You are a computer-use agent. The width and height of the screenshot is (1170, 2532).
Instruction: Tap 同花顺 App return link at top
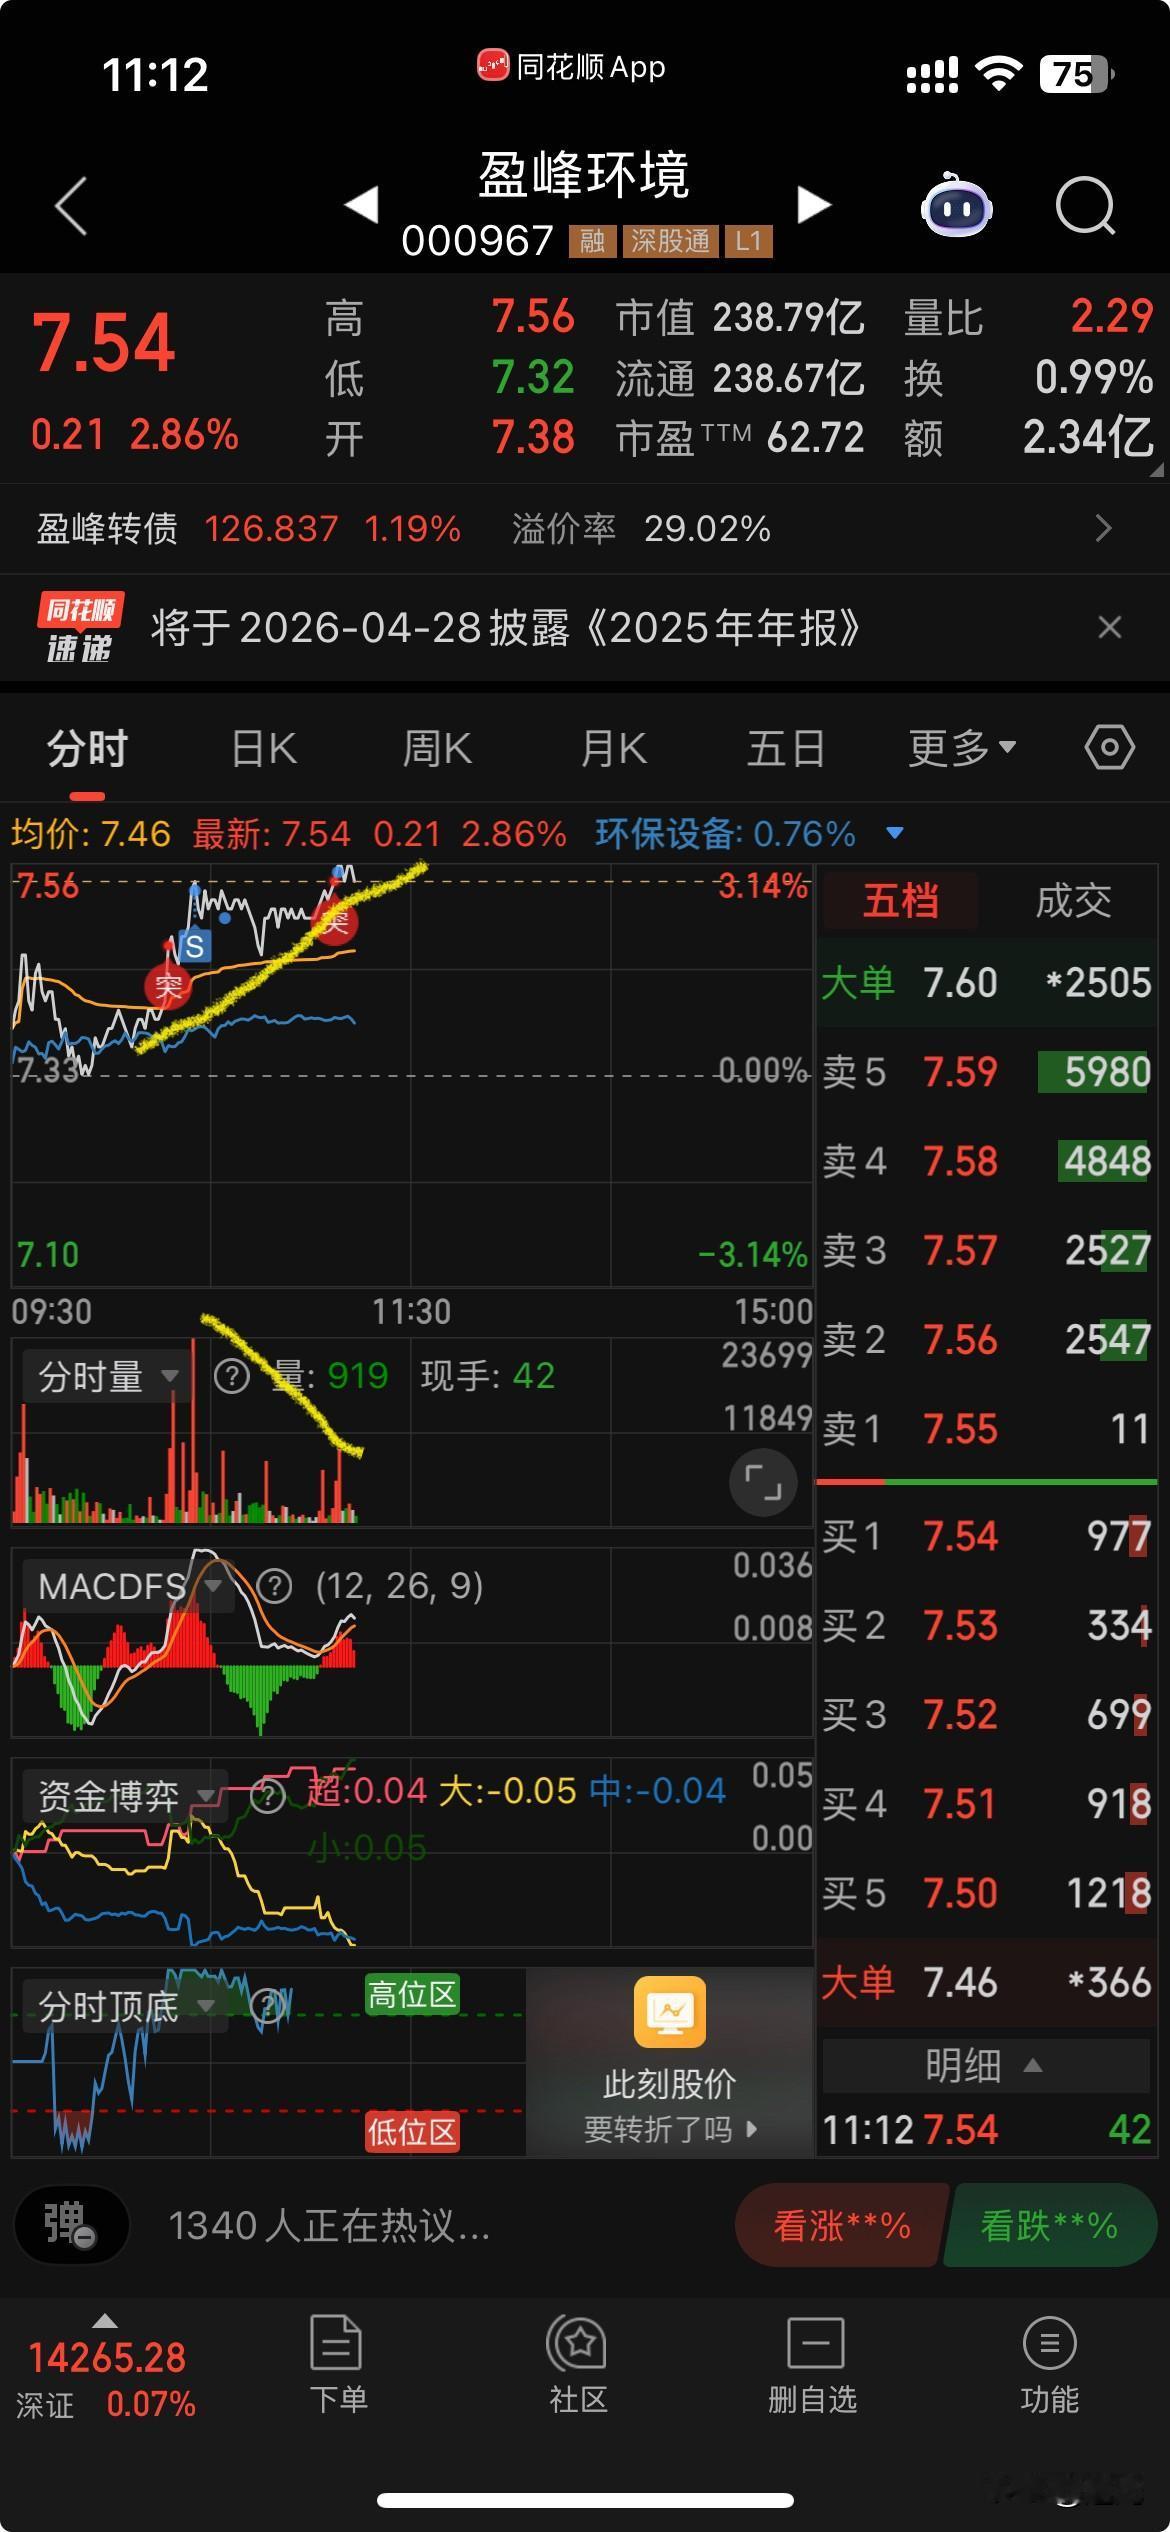point(571,67)
